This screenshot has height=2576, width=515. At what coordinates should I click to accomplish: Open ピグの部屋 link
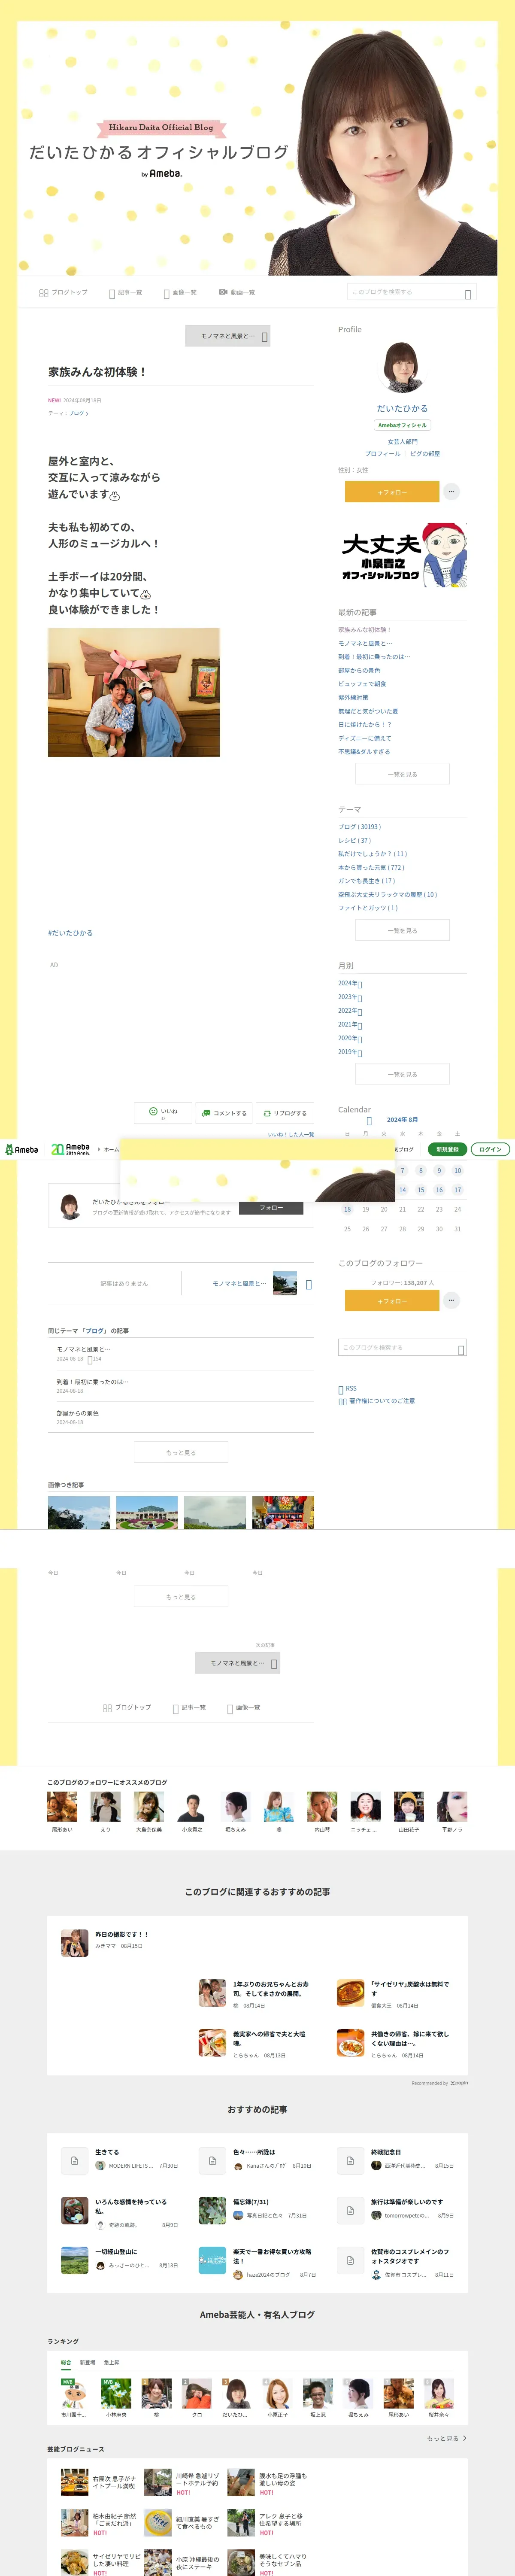coord(425,453)
